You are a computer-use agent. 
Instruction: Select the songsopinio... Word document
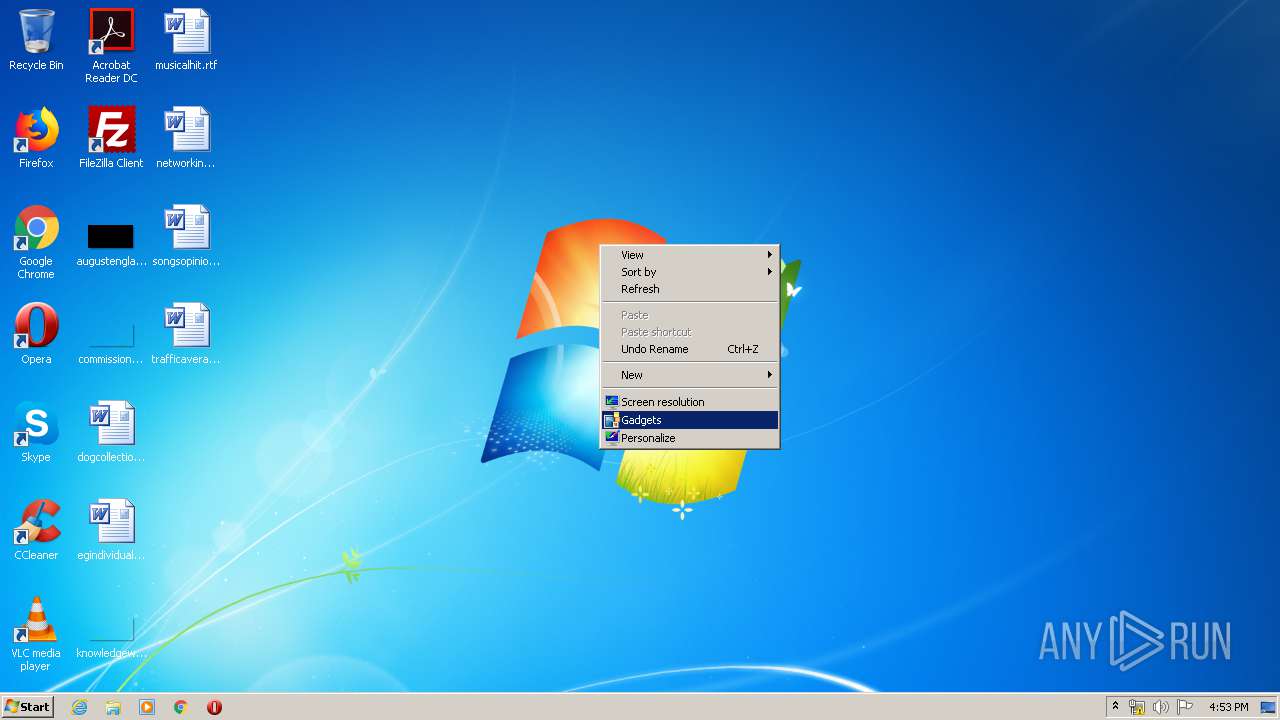tap(186, 236)
